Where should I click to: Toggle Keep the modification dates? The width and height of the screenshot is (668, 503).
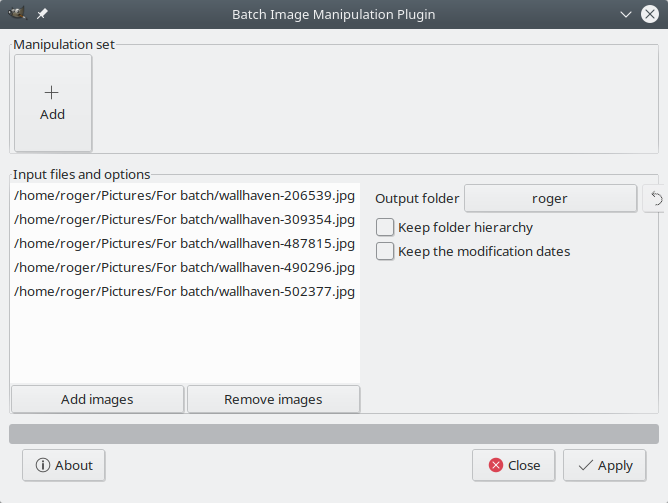(x=385, y=251)
